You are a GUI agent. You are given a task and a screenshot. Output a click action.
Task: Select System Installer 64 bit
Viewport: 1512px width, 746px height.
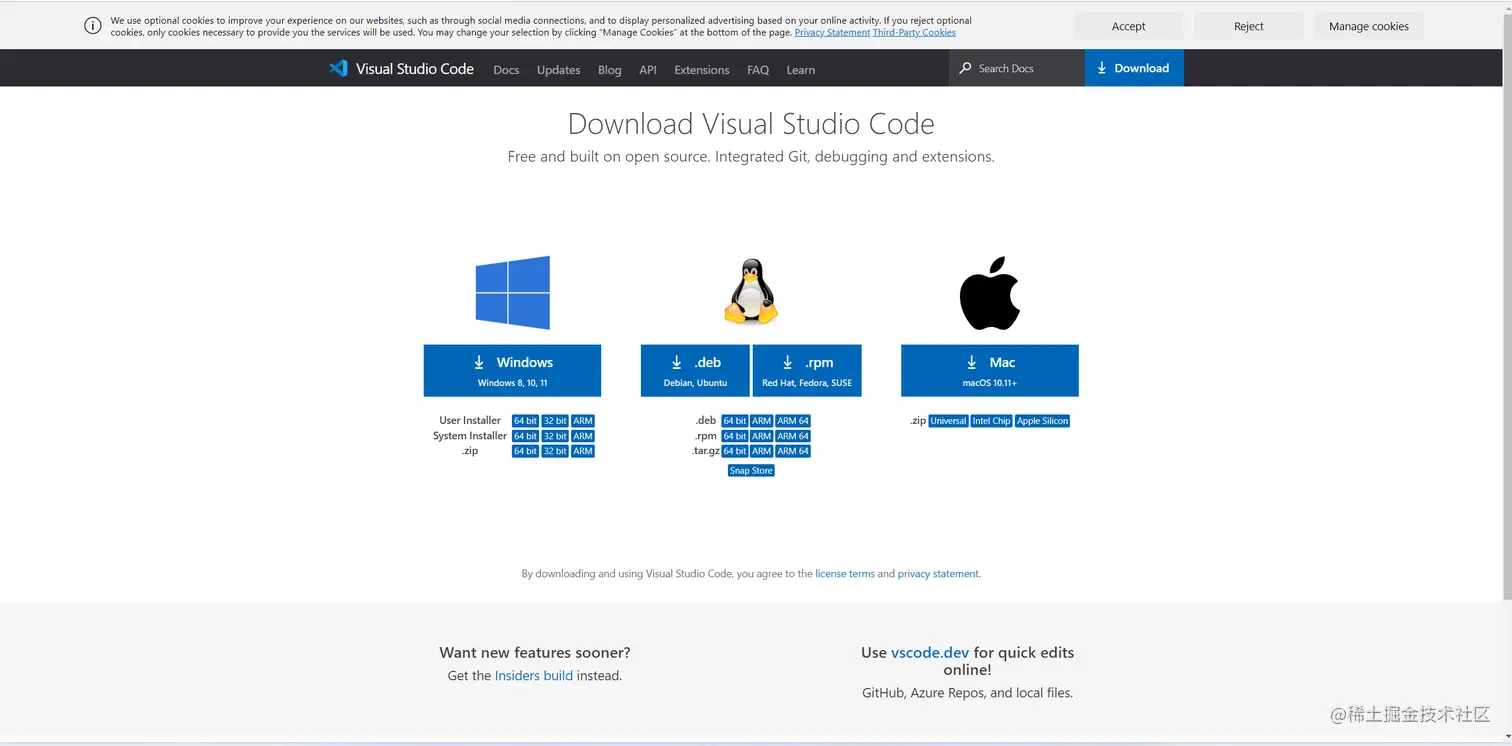click(525, 436)
